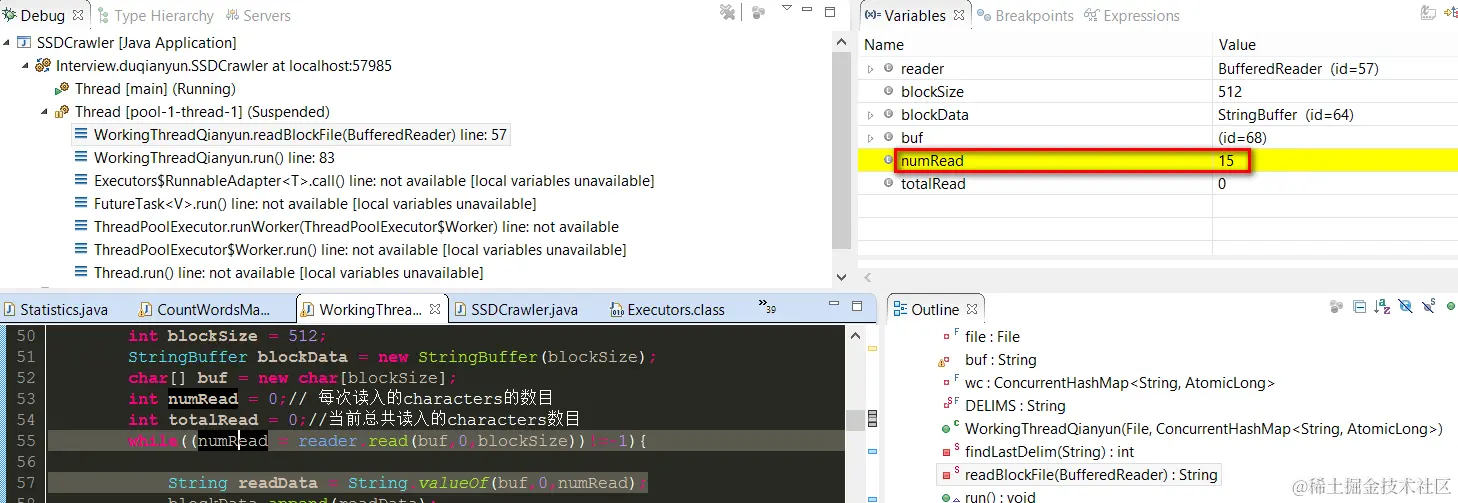Image resolution: width=1458 pixels, height=503 pixels.
Task: Maximize the code editor area
Action: [x=856, y=306]
